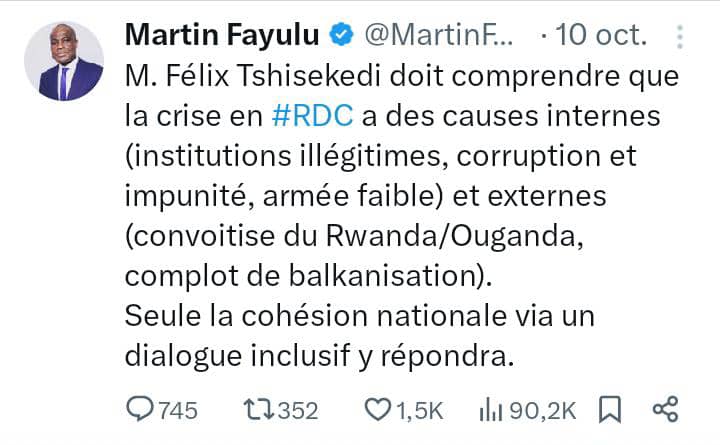
Task: Click the retweet arrows icon
Action: (258, 409)
